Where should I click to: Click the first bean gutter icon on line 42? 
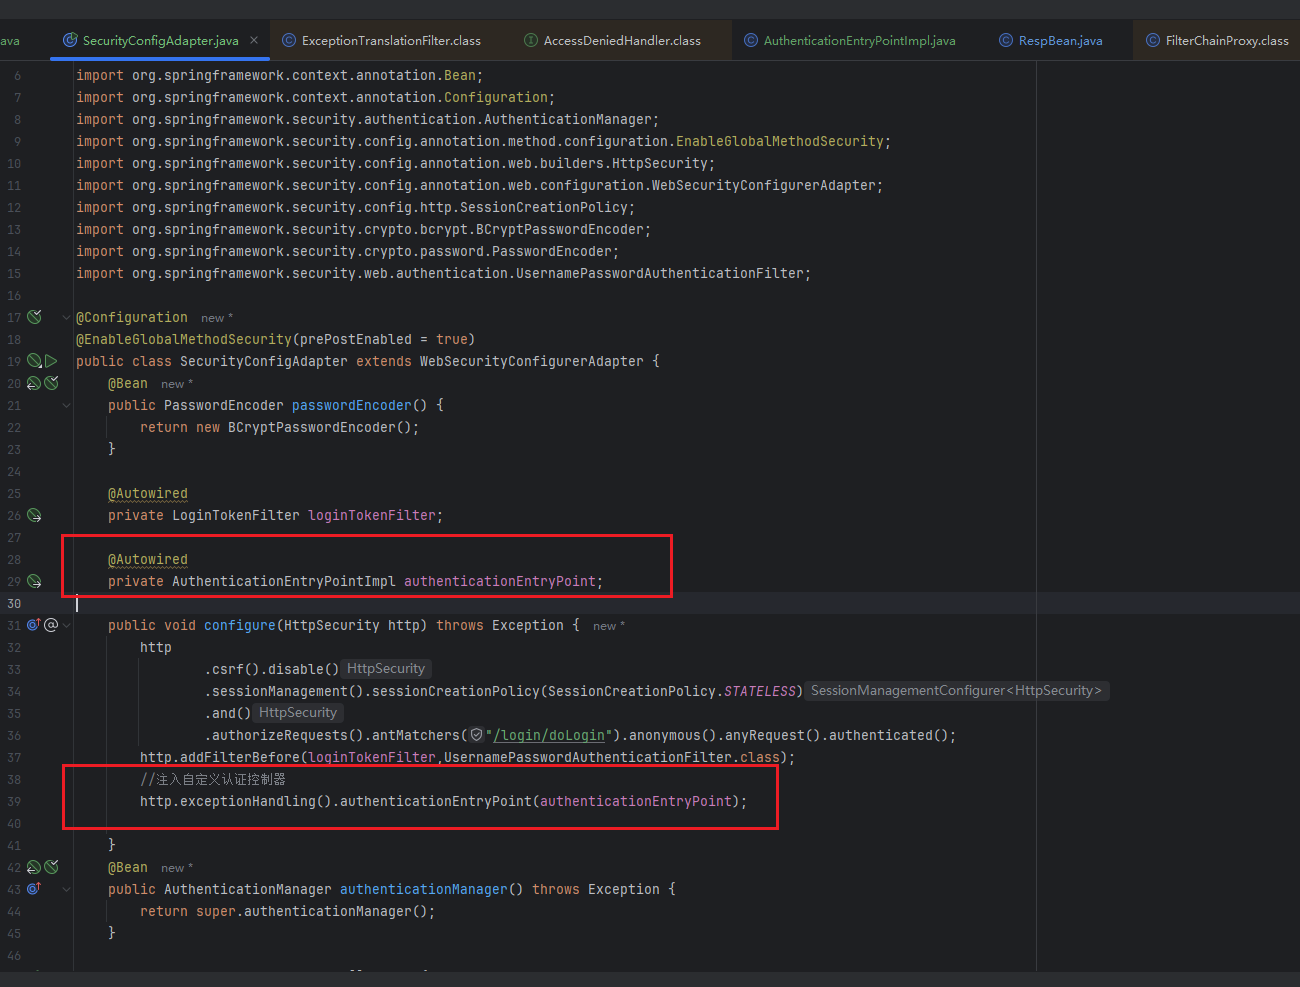pos(34,867)
